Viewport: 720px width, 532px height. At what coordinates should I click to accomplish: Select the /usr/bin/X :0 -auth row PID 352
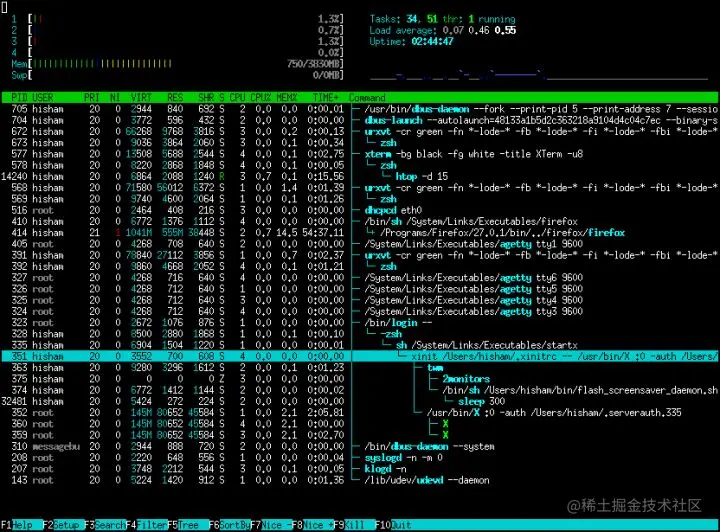[x=360, y=413]
